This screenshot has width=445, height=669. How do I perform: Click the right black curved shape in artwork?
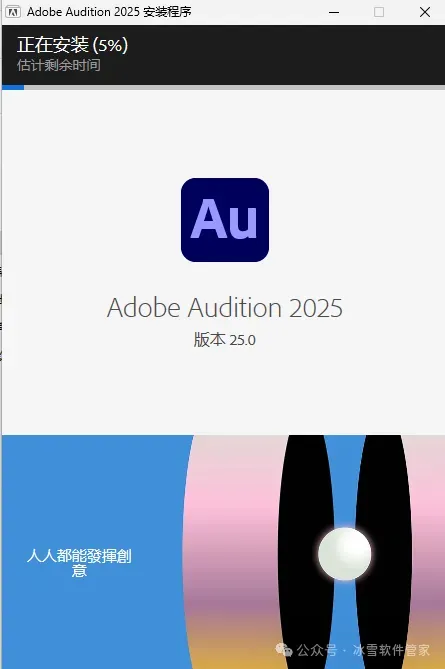(383, 552)
